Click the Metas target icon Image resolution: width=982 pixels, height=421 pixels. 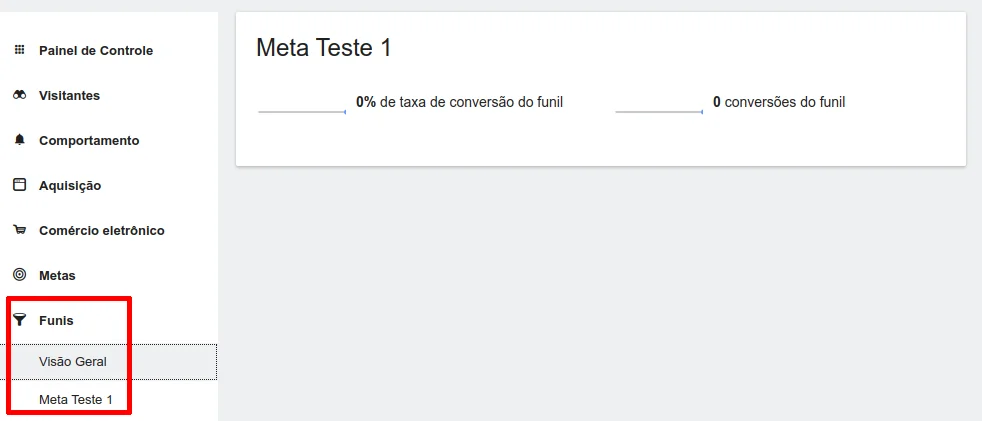click(19, 275)
